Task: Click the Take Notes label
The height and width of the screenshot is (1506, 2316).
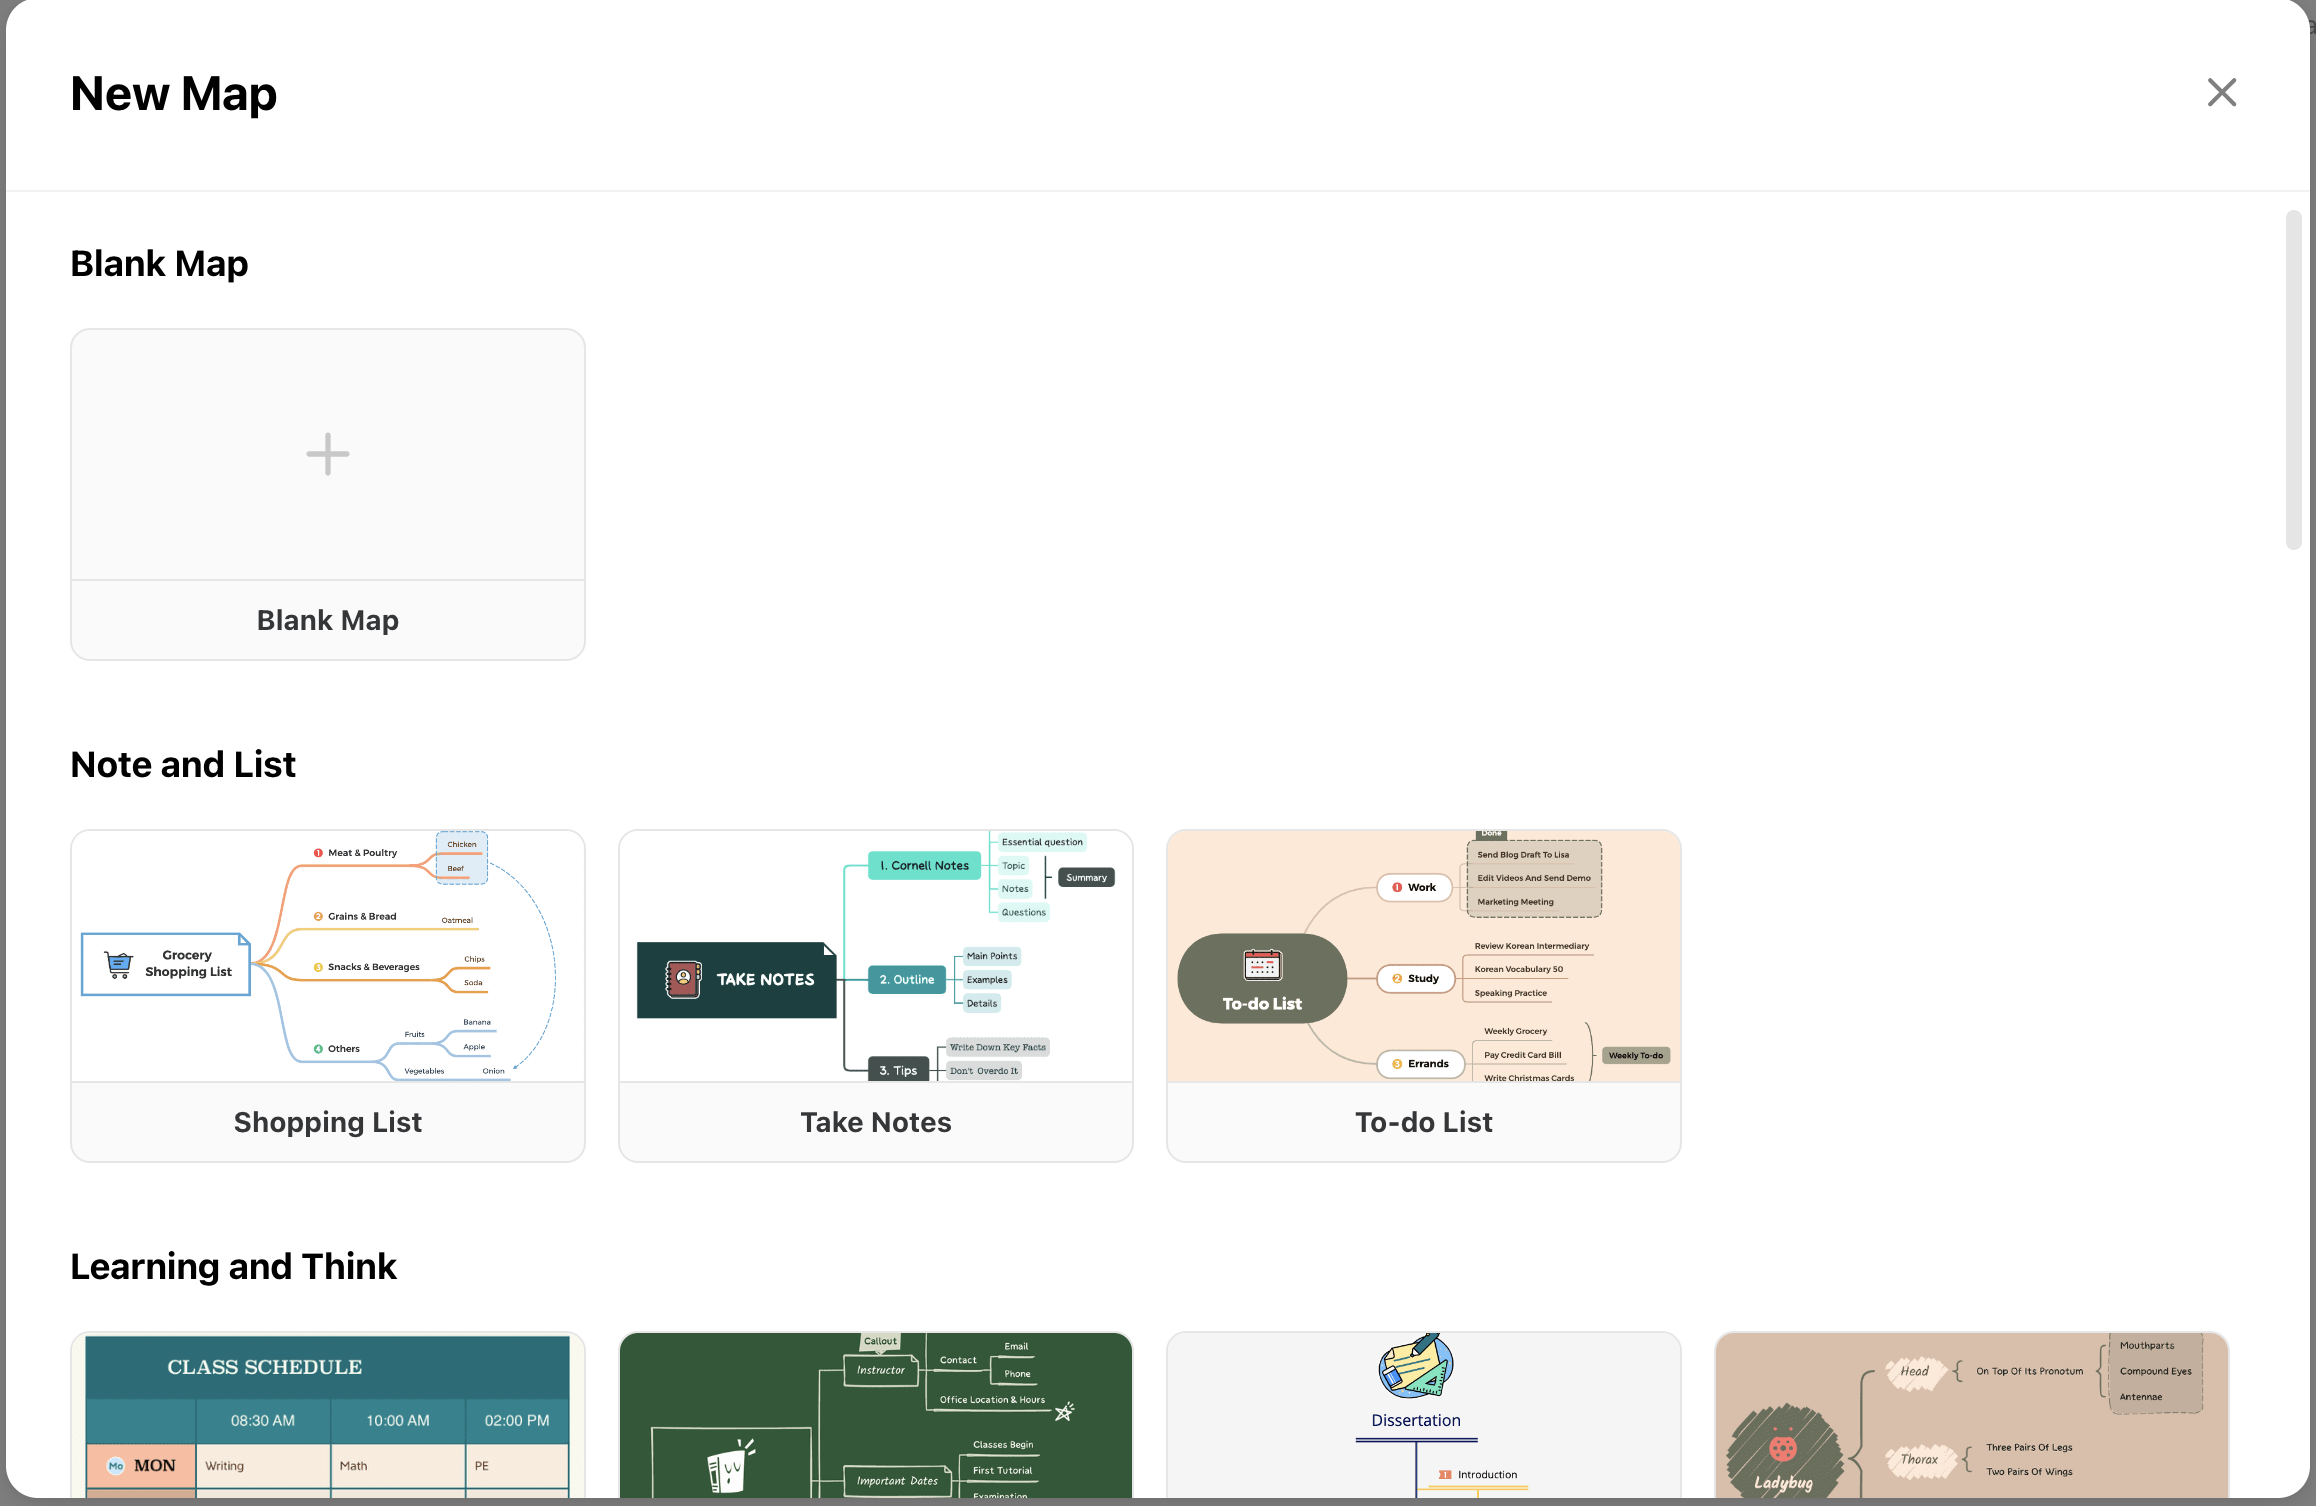Action: point(875,1122)
